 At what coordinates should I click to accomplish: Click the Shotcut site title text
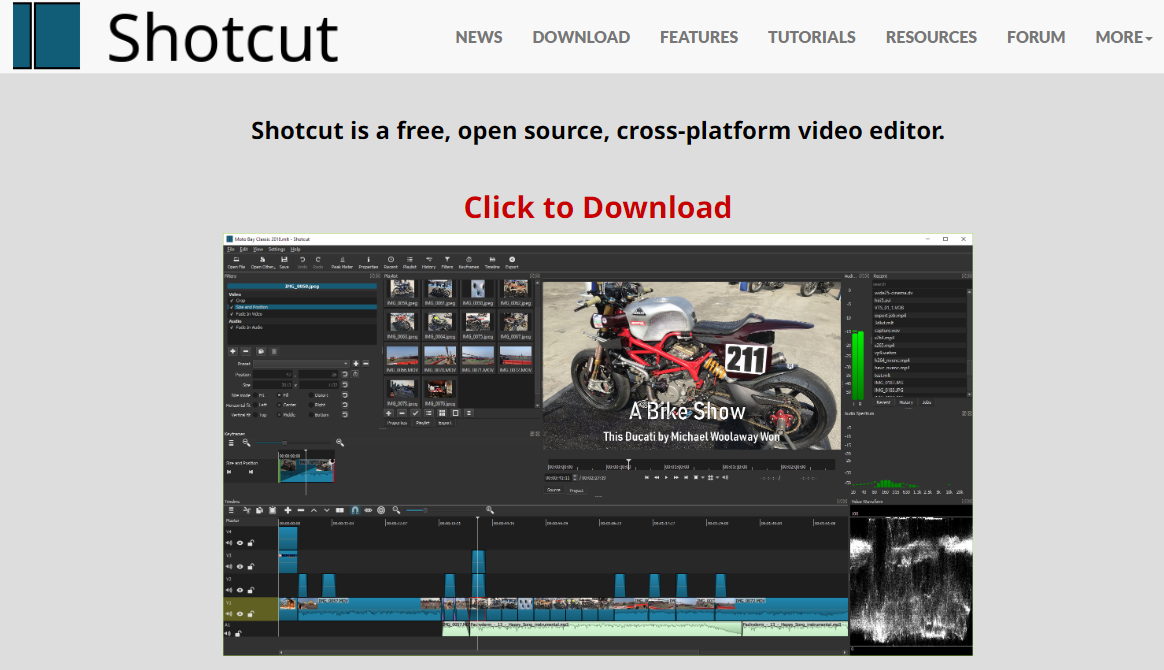[223, 38]
